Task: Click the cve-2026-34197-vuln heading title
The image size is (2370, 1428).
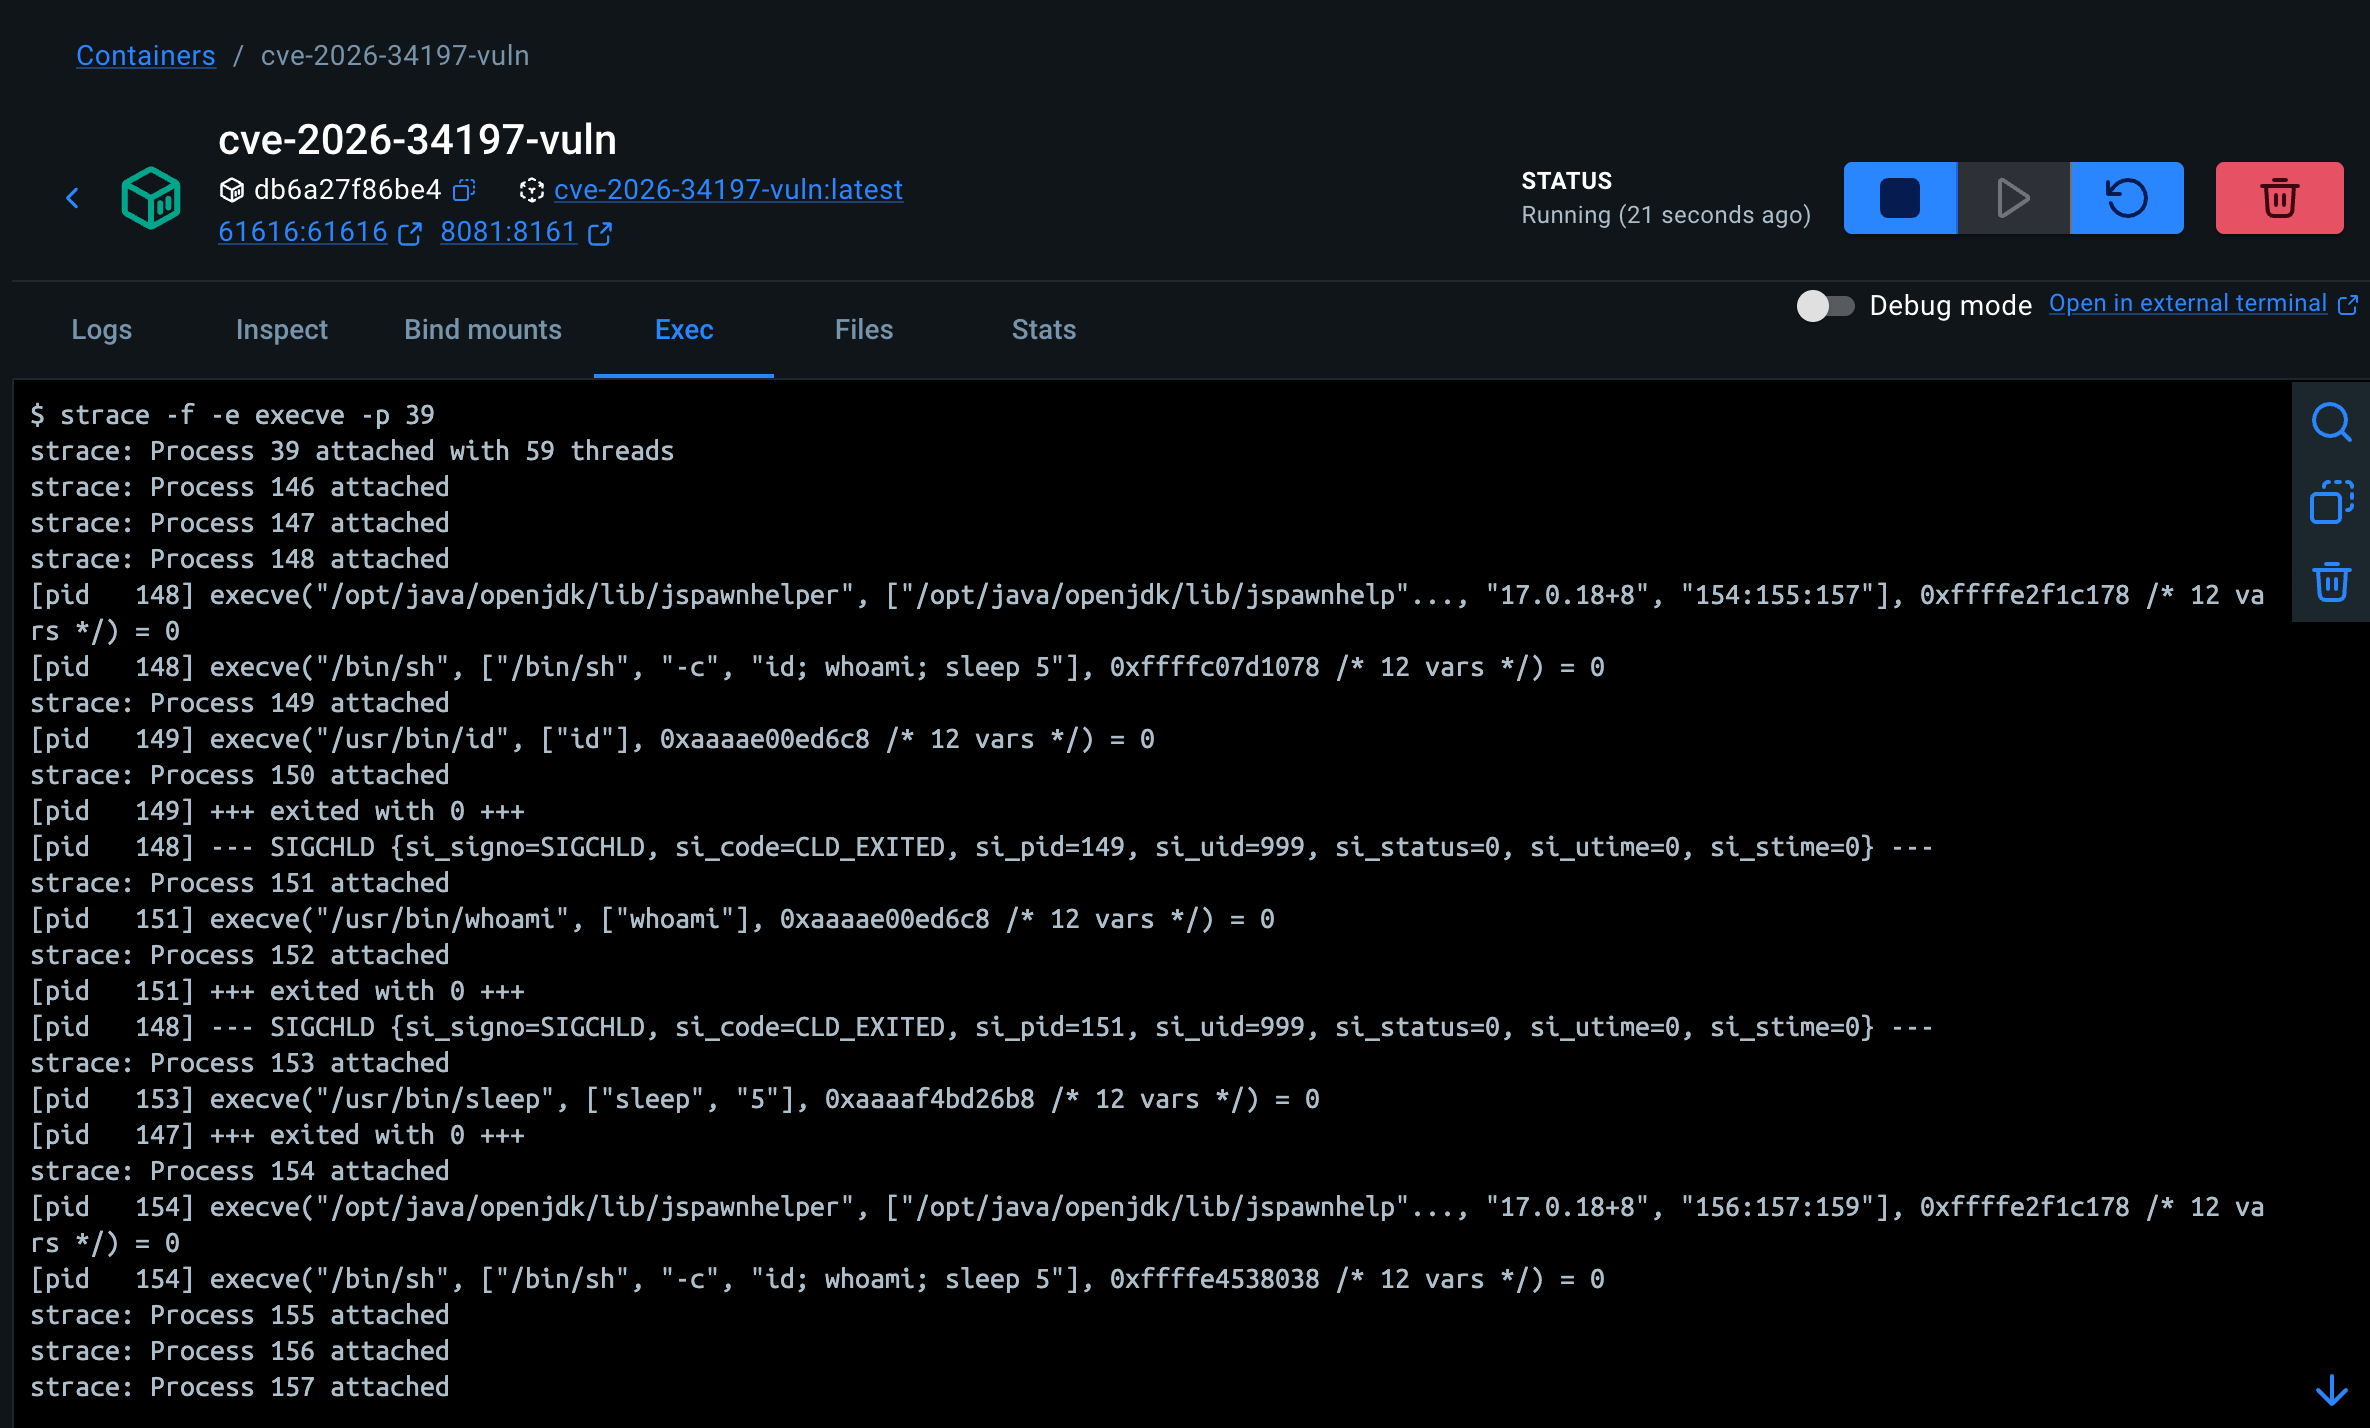Action: tap(417, 139)
